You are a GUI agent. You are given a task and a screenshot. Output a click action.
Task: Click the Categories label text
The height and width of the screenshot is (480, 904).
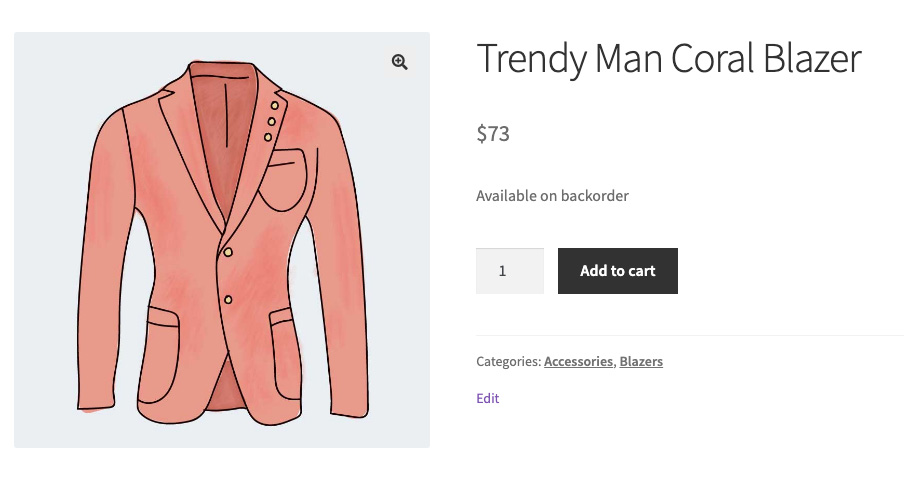pos(508,361)
